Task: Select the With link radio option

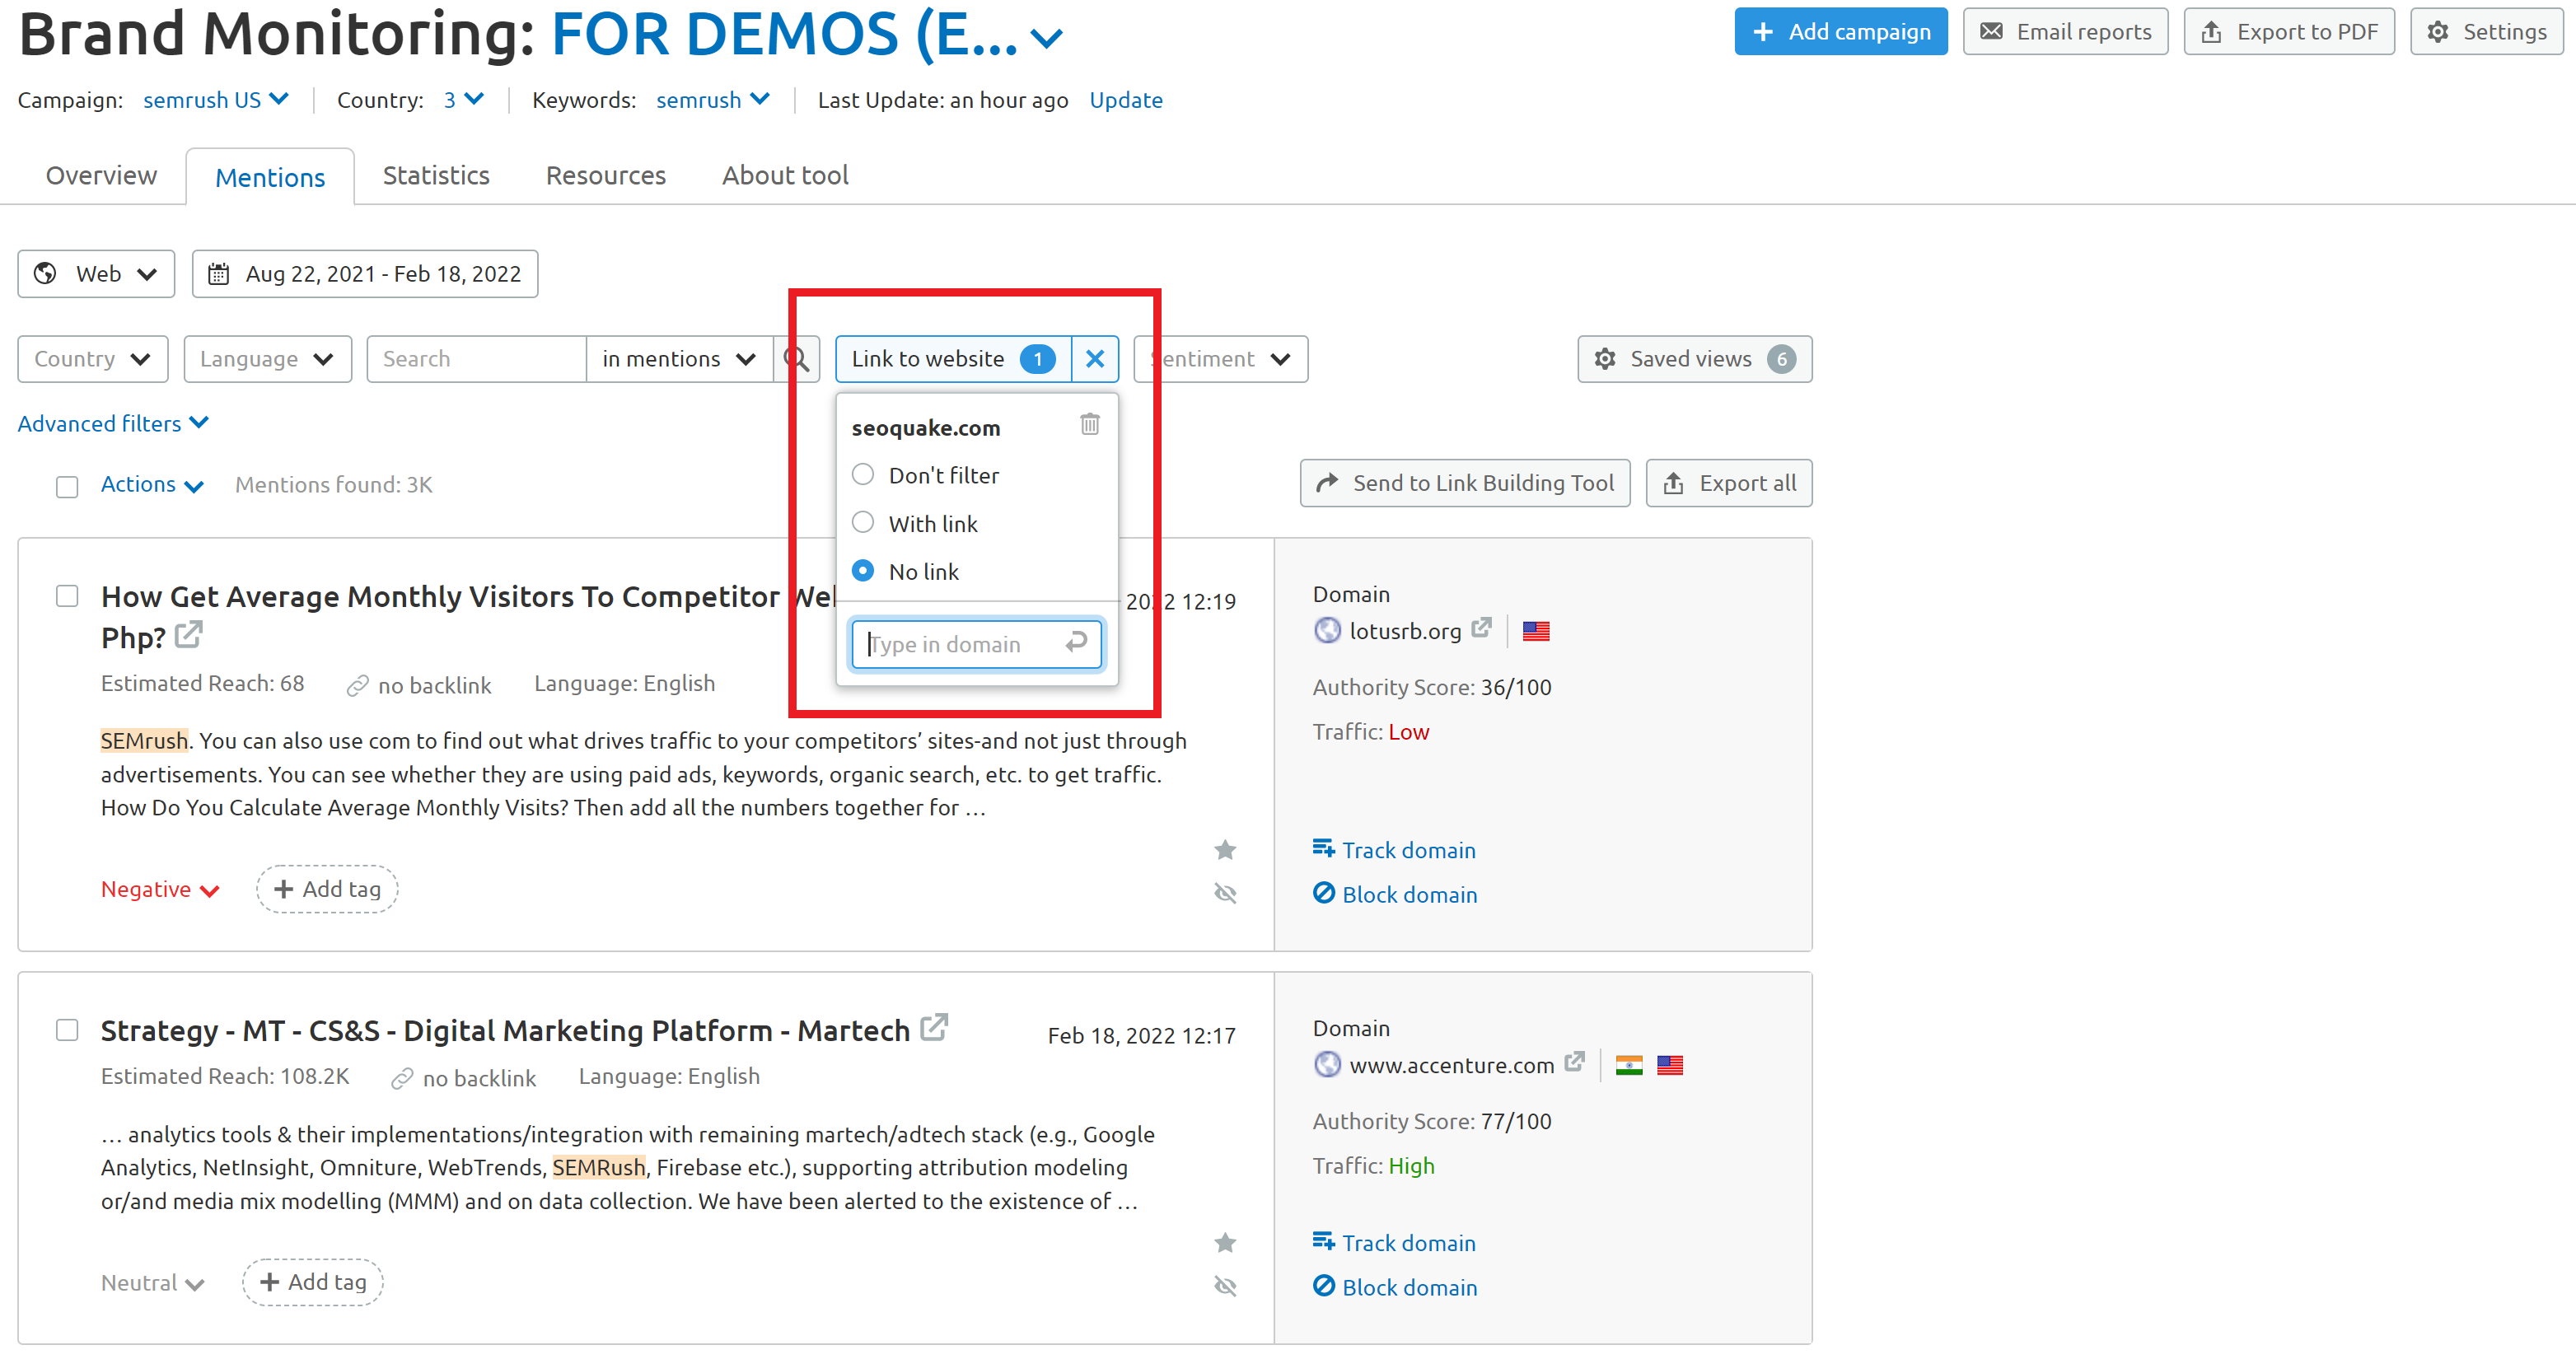Action: (x=863, y=522)
